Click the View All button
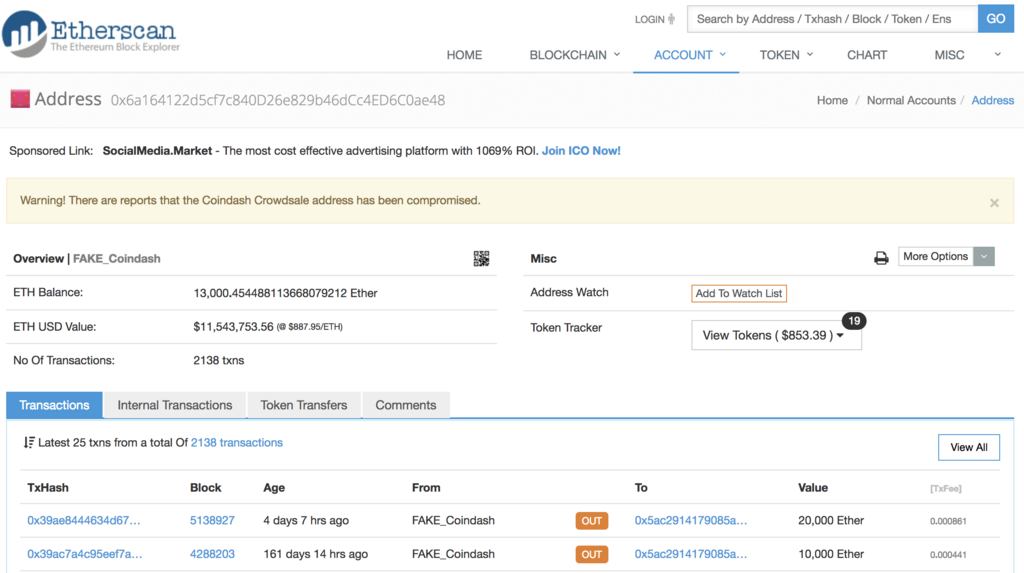Viewport: 1024px width, 573px height. tap(968, 448)
